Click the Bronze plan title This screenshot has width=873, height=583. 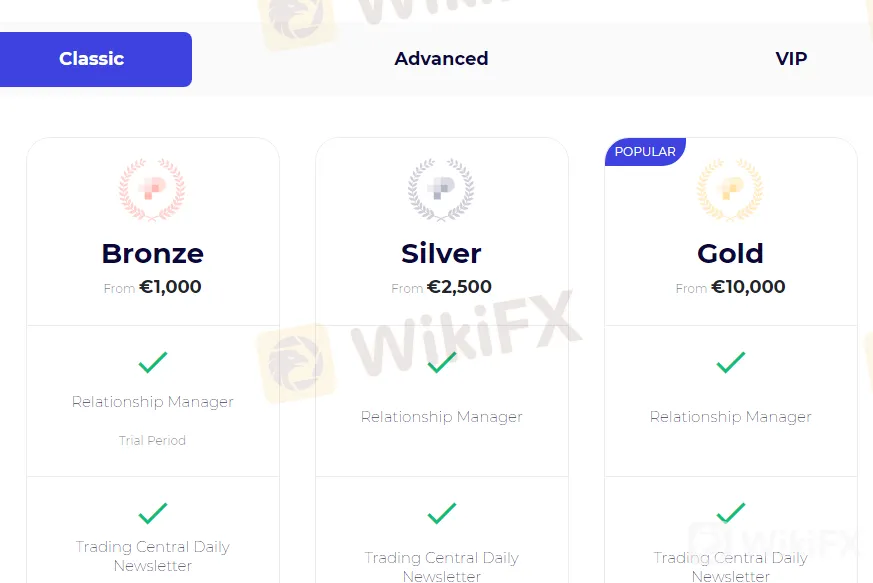(152, 253)
